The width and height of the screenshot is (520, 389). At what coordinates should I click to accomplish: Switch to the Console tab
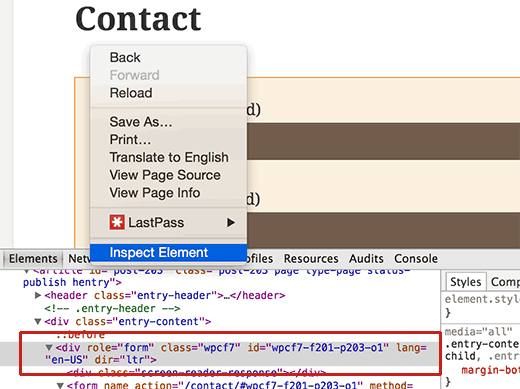point(416,259)
